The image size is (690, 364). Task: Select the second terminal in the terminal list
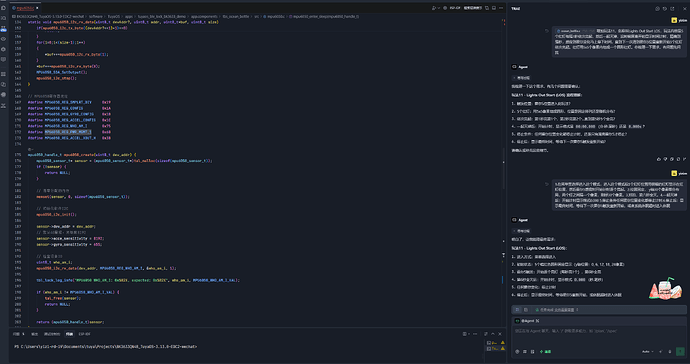(495, 349)
